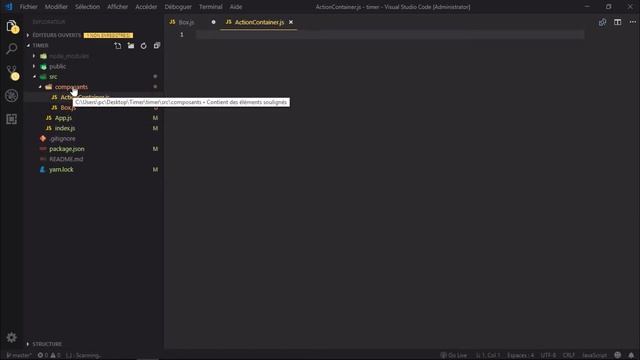This screenshot has height=360, width=640.
Task: Open the Manage gear icon
Action: pos(11,337)
